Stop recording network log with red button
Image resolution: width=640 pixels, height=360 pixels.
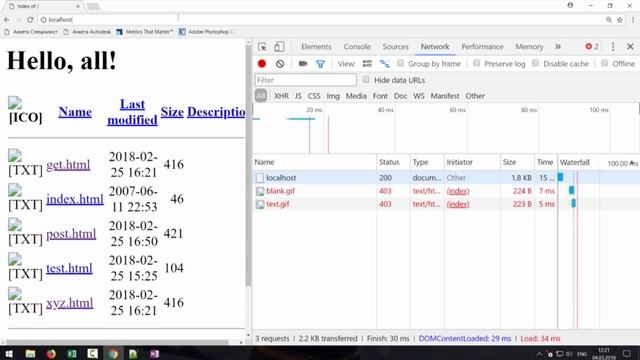click(262, 64)
